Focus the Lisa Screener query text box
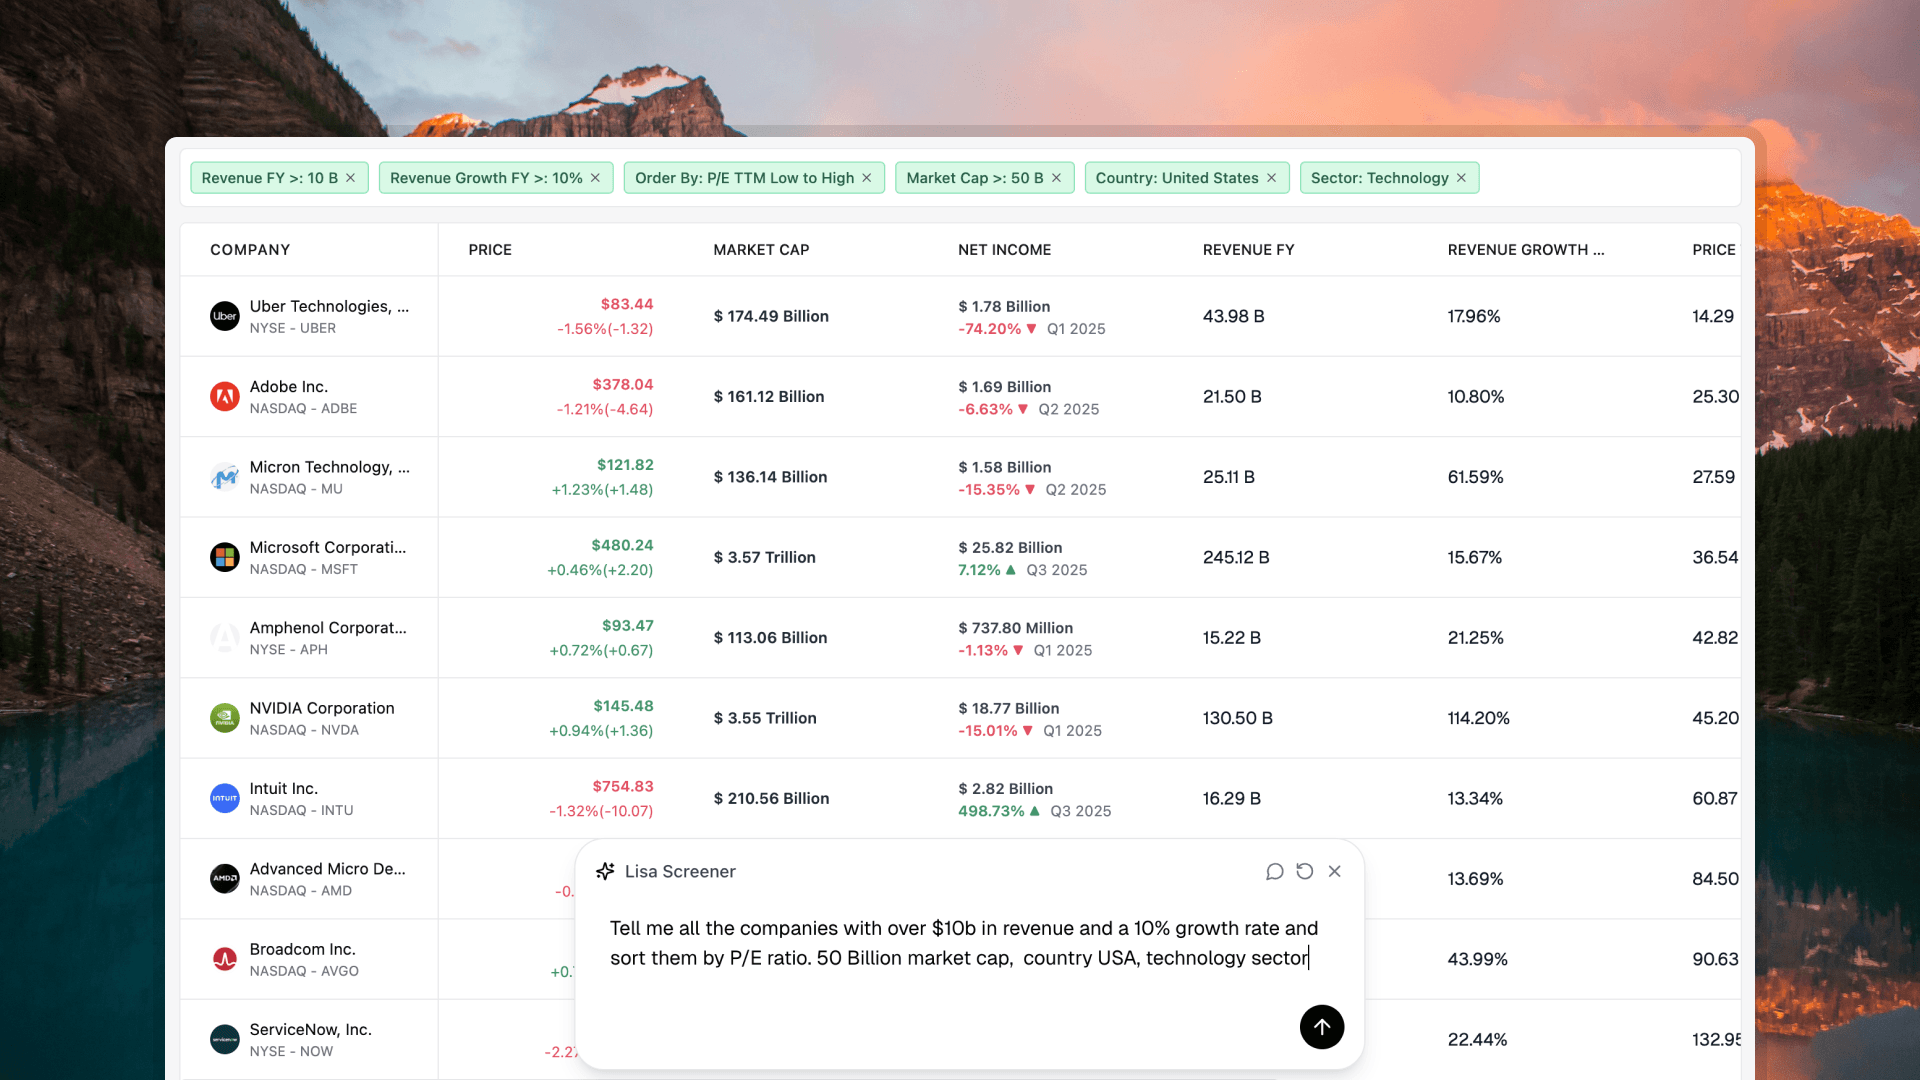This screenshot has width=1920, height=1080. tap(964, 943)
